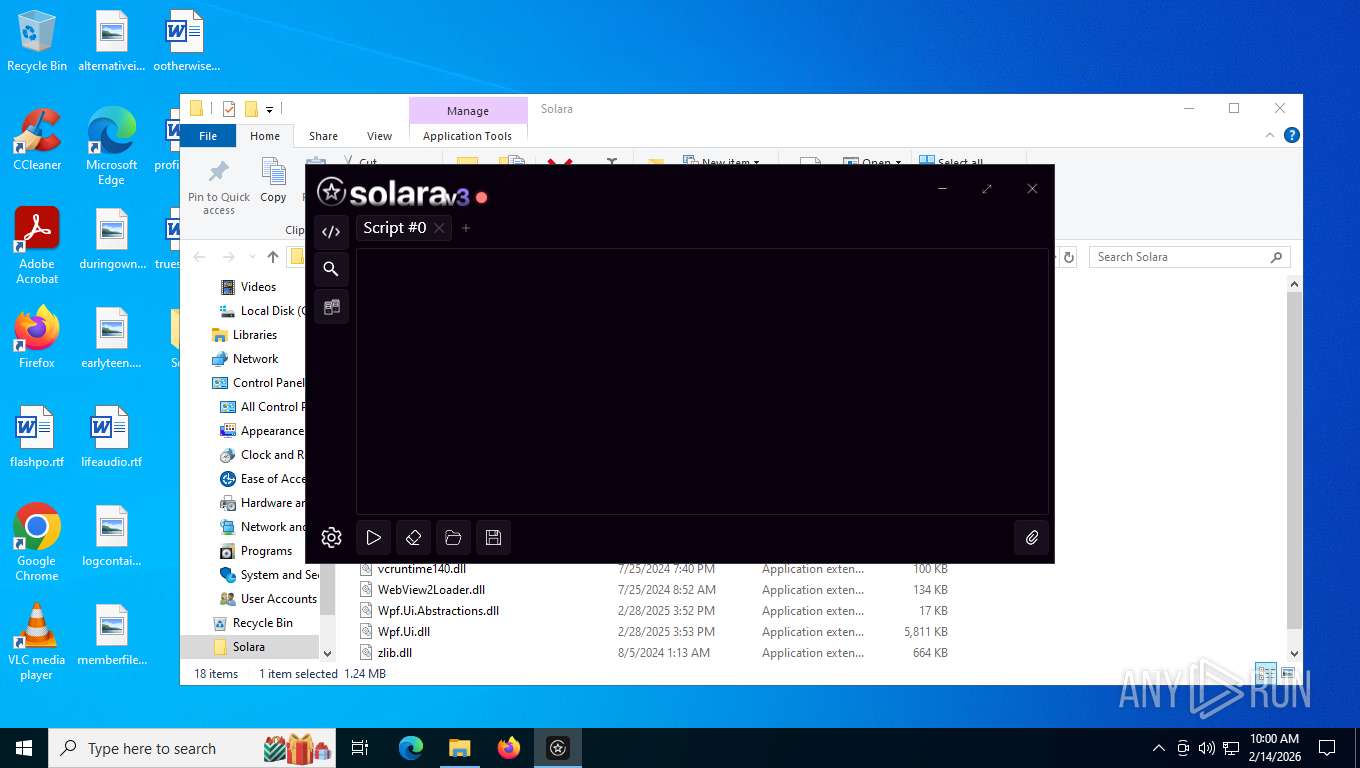Open Task View from the taskbar
Viewport: 1360px width, 768px height.
click(x=360, y=748)
